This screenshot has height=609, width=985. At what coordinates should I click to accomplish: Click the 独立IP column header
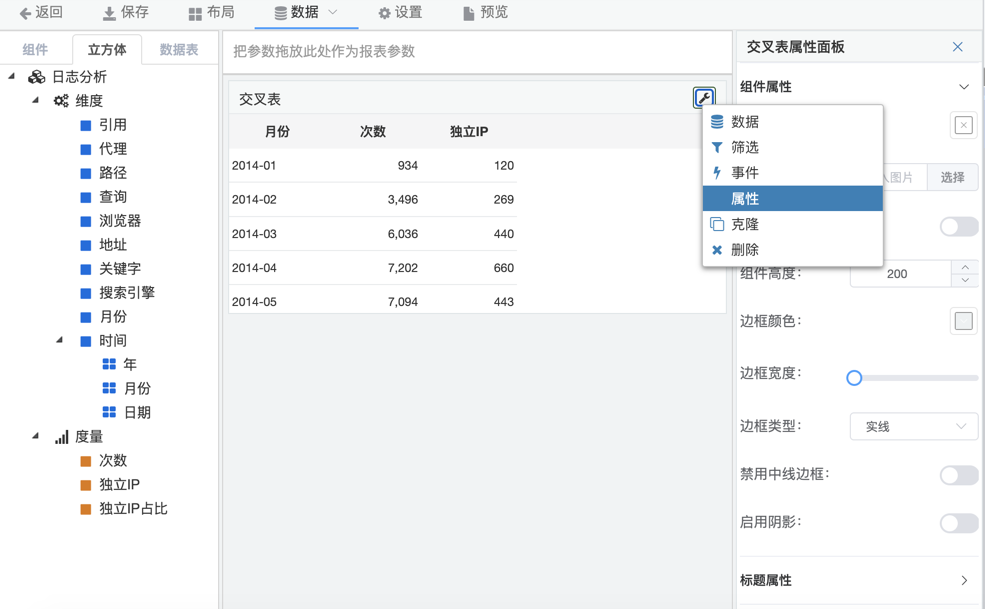tap(469, 131)
